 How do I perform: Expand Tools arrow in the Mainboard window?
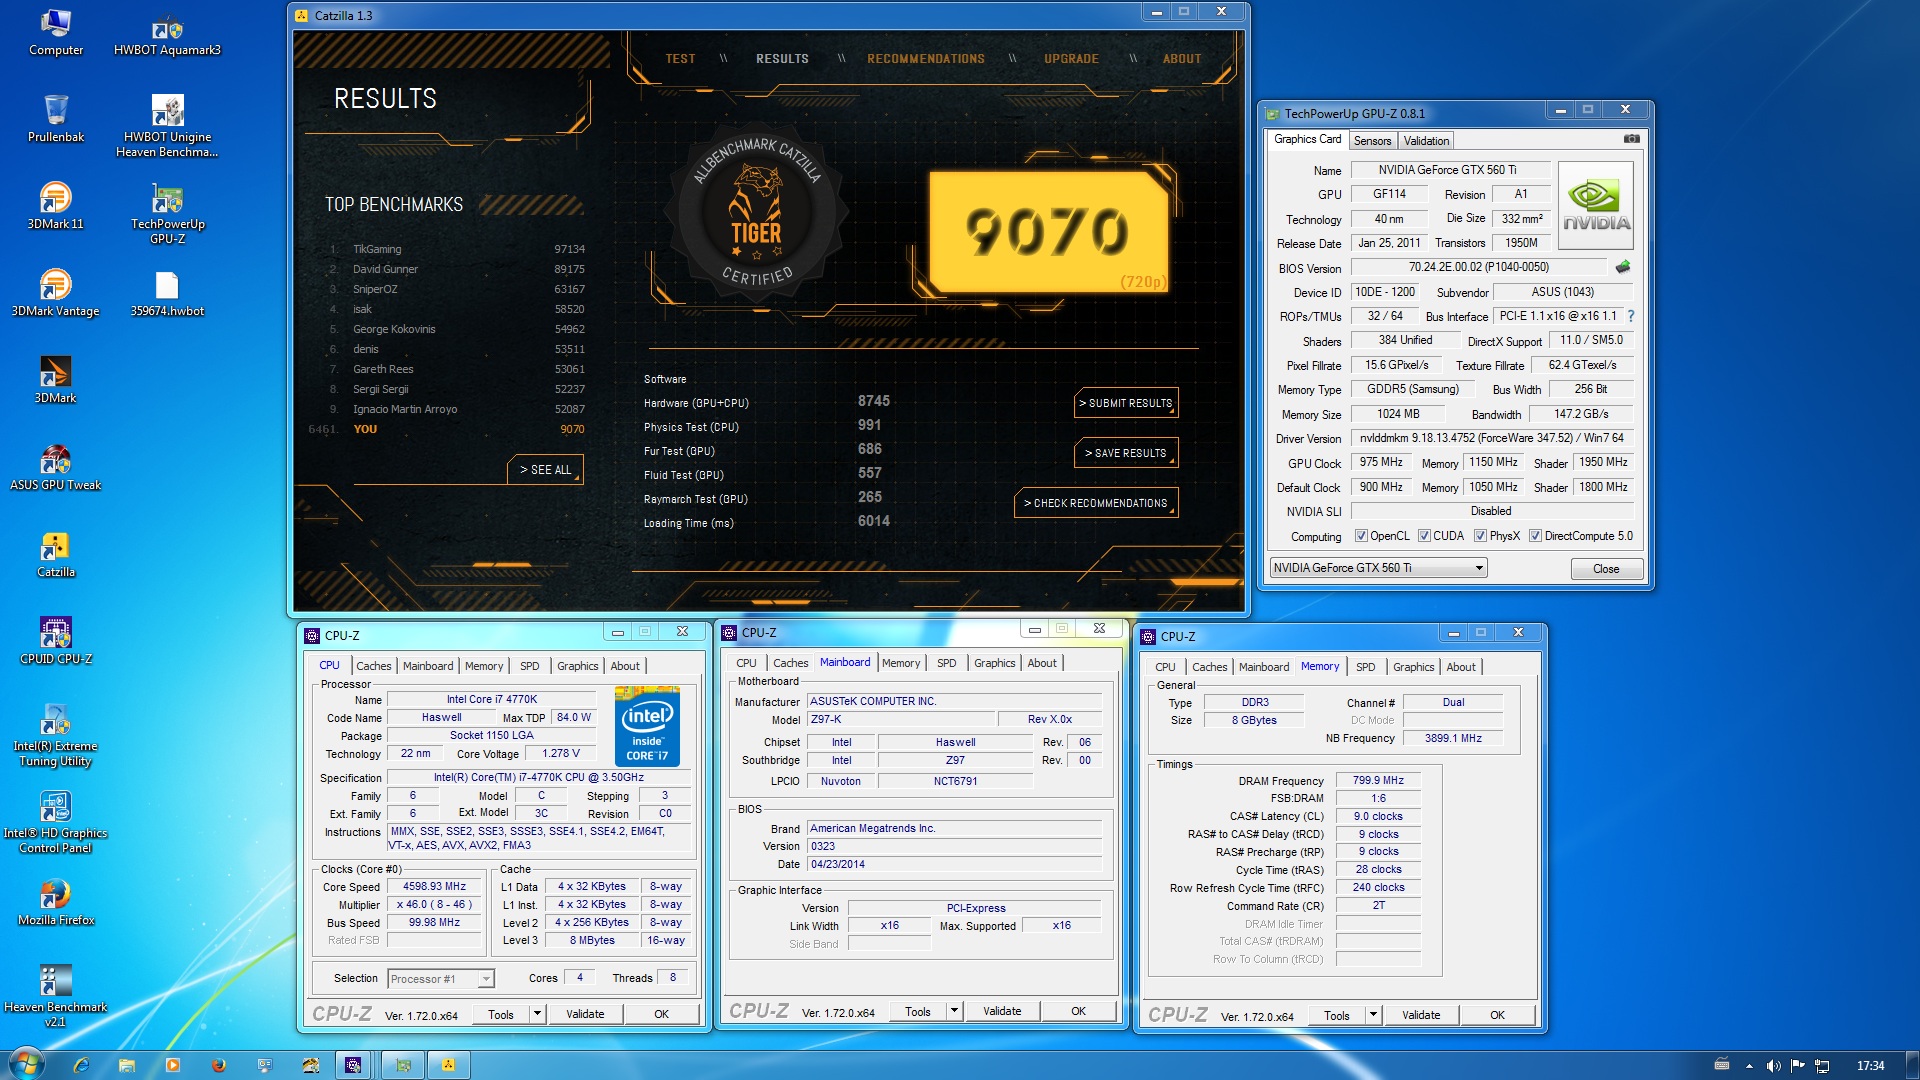coord(954,1011)
